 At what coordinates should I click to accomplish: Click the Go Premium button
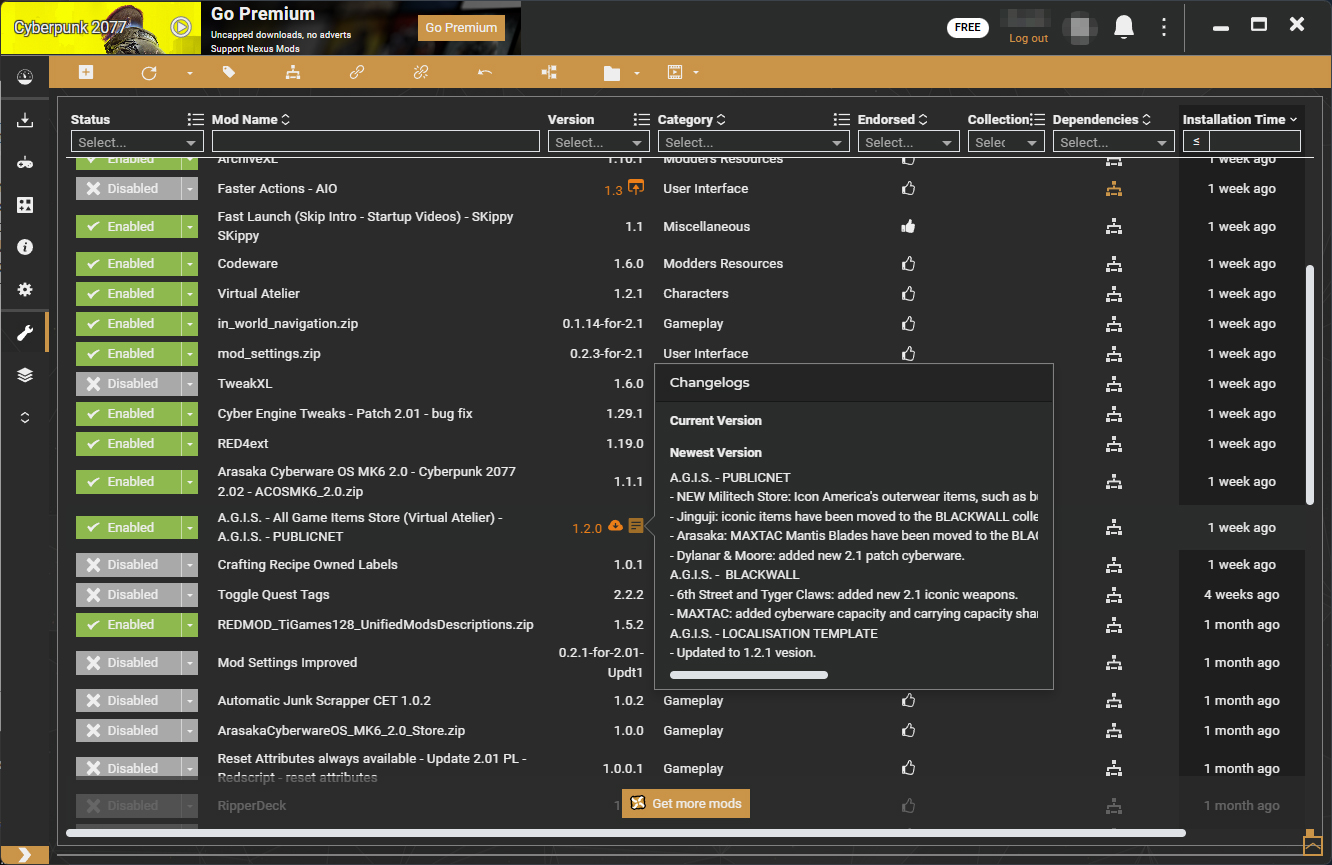[x=461, y=28]
